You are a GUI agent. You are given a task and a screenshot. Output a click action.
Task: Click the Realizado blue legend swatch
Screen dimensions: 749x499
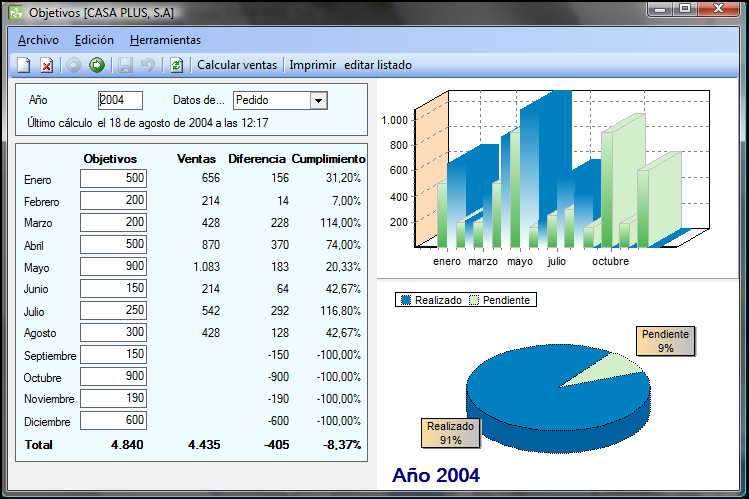(x=406, y=300)
